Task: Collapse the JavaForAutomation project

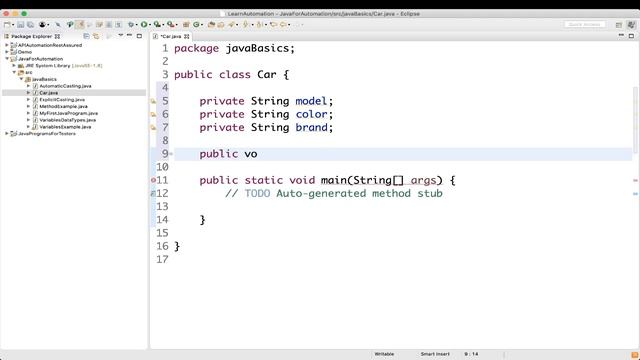Action: coord(7,59)
